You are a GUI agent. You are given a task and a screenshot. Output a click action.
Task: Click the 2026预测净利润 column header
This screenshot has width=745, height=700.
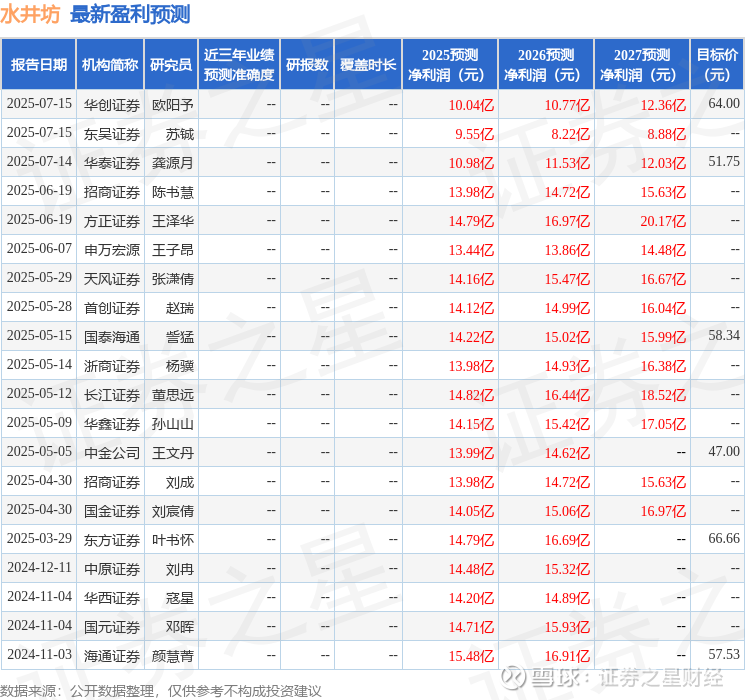click(546, 64)
